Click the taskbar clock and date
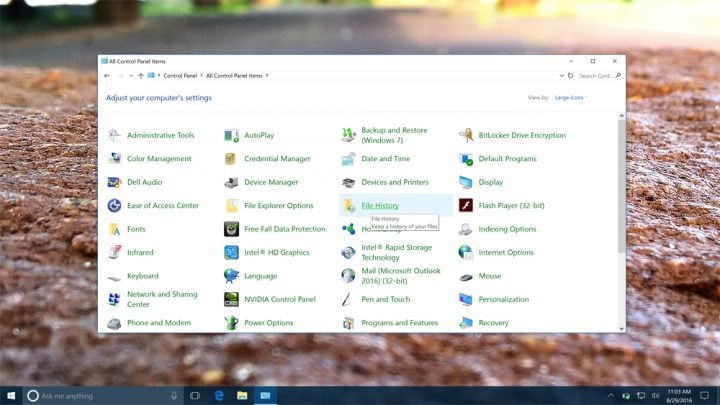The height and width of the screenshot is (405, 720). coord(679,396)
